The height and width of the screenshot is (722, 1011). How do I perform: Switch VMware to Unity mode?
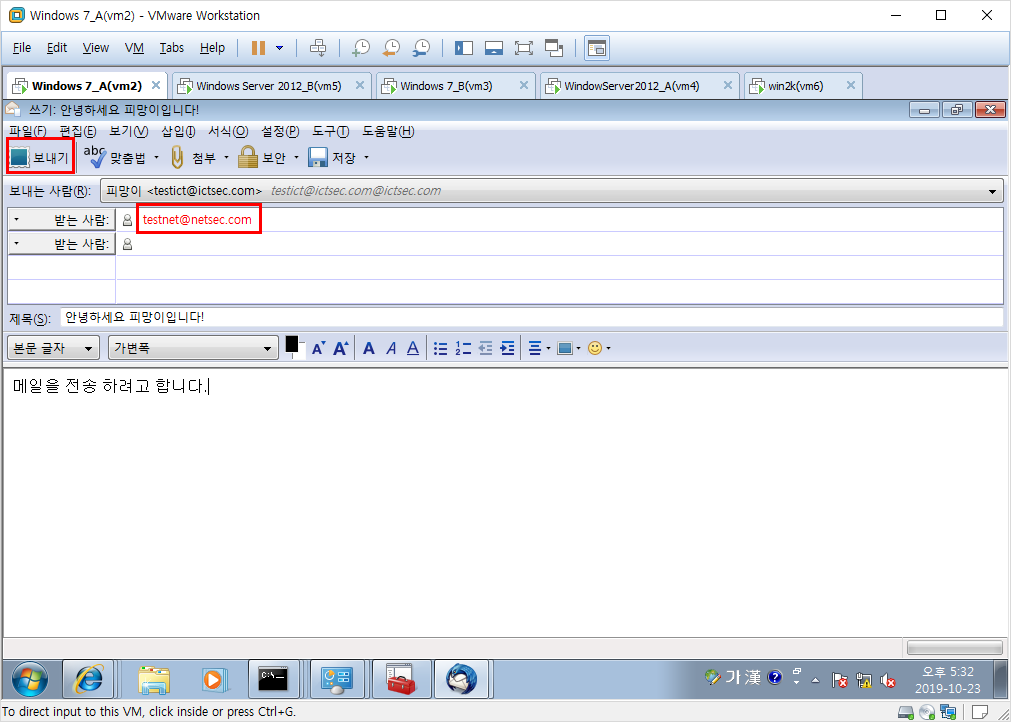point(554,48)
